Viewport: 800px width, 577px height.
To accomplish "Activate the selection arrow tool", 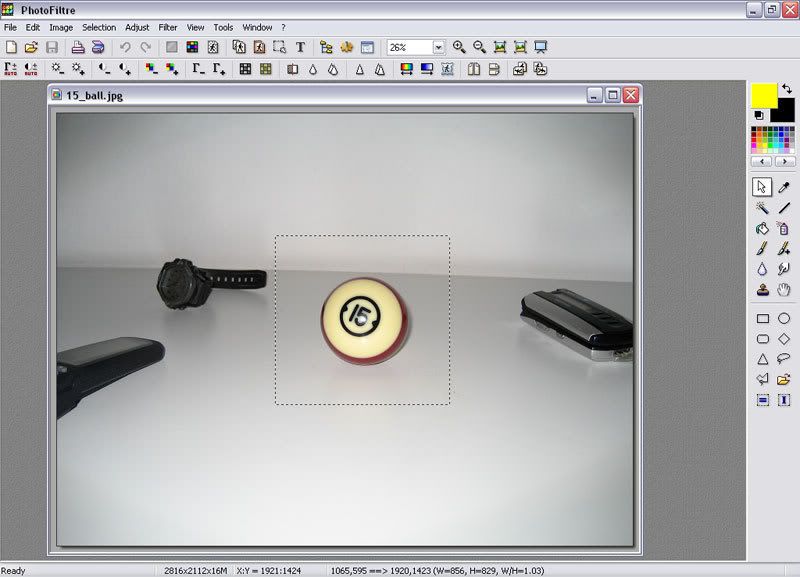I will [762, 187].
